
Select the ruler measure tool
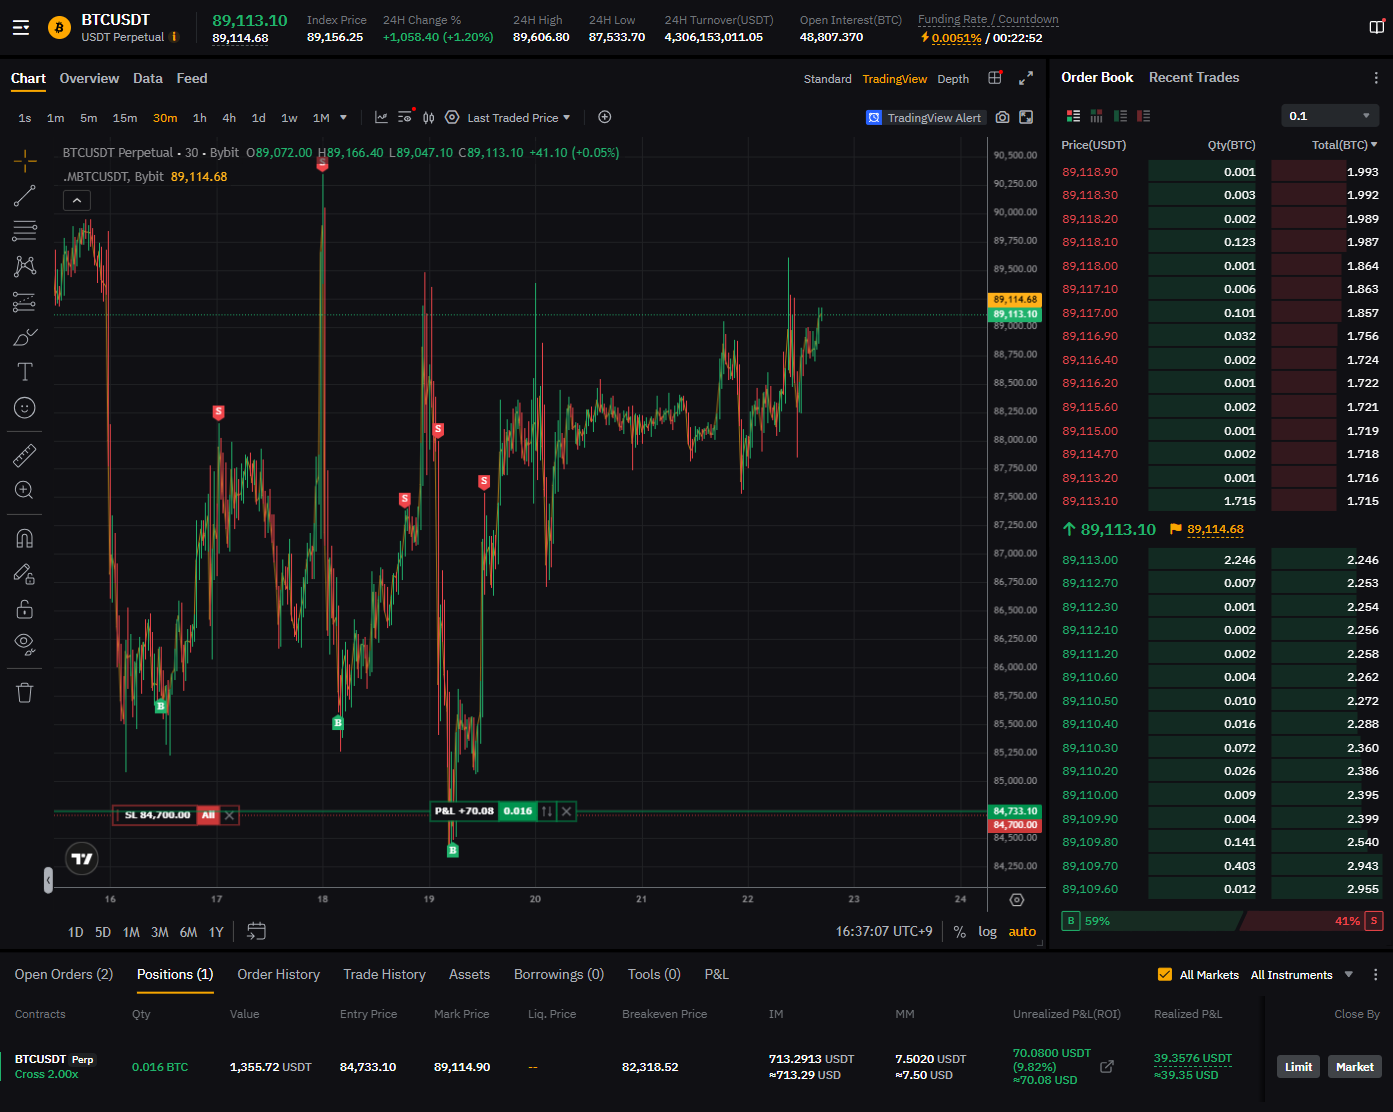pyautogui.click(x=25, y=456)
